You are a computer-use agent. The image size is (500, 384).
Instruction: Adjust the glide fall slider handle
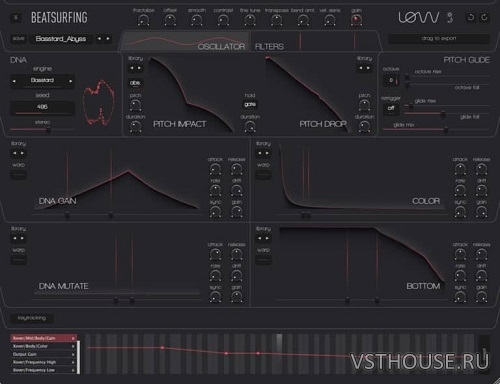tap(443, 114)
